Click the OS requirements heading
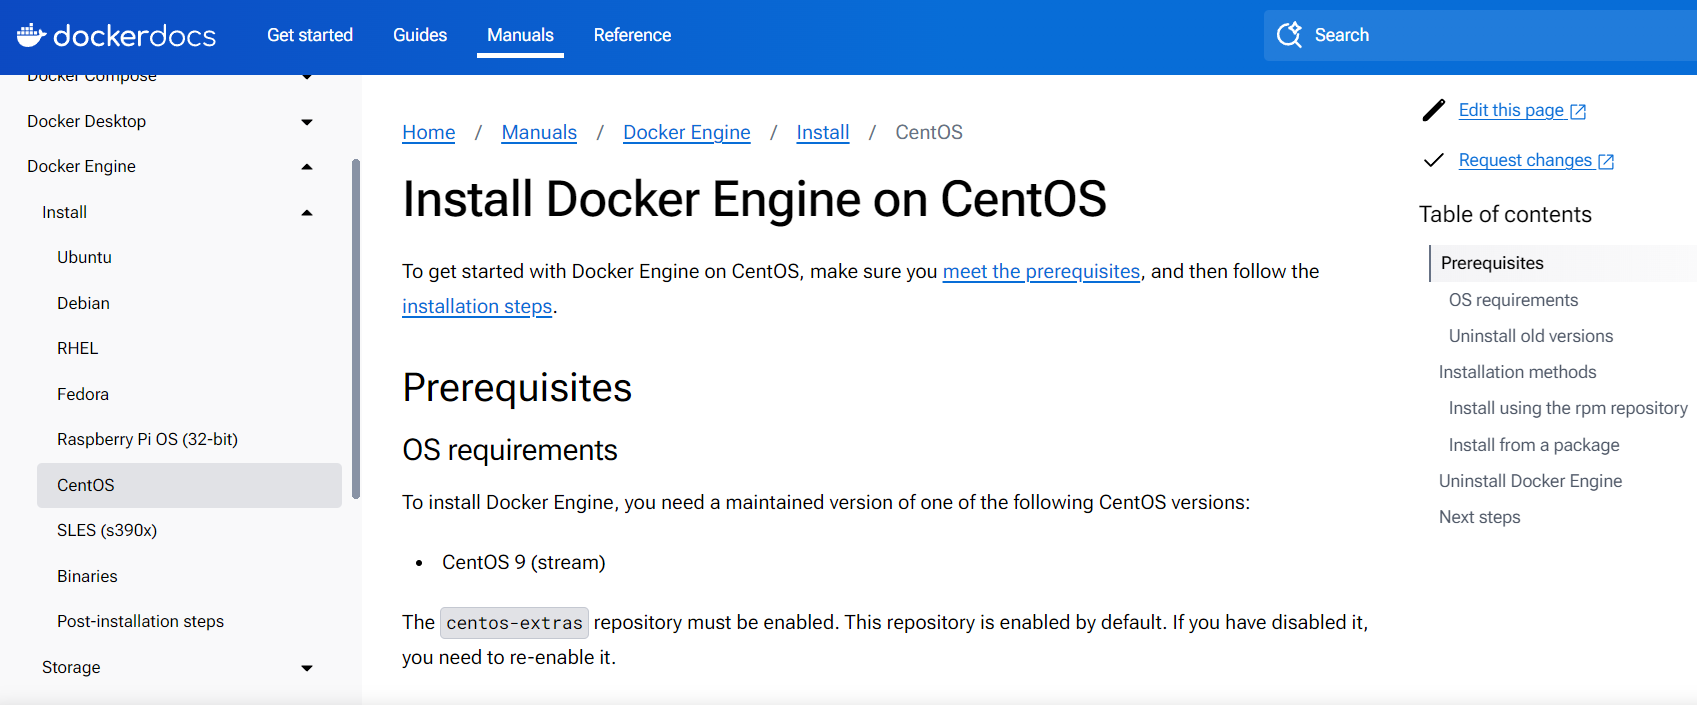 click(x=510, y=450)
